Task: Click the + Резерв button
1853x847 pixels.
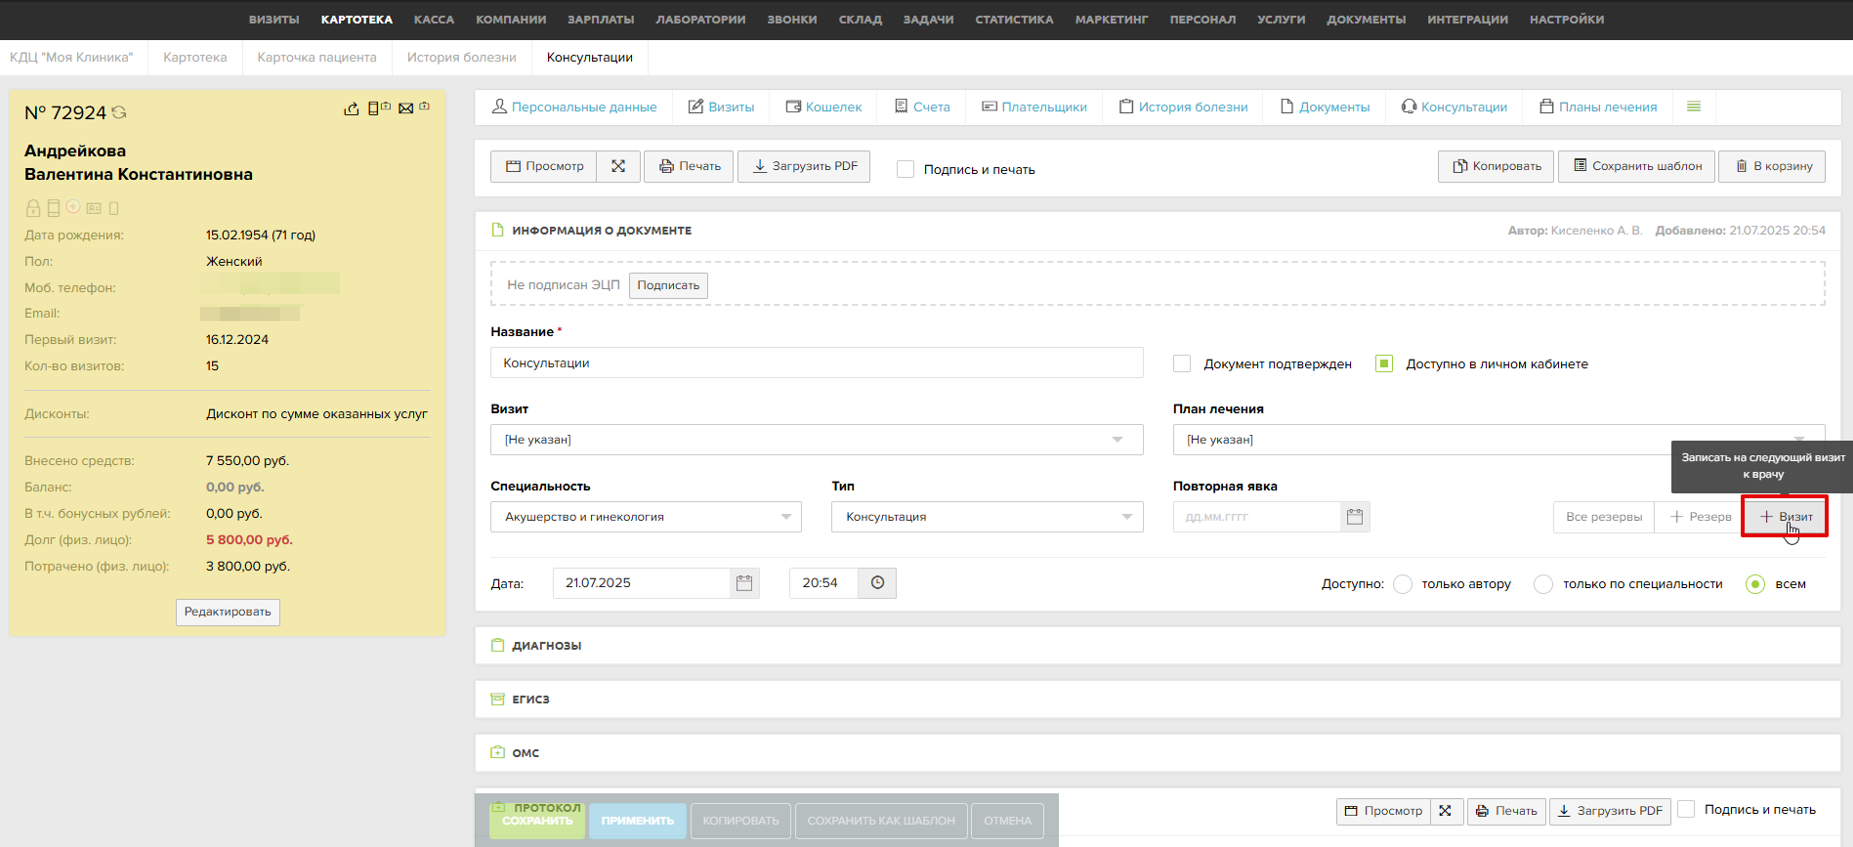Action: [1699, 517]
